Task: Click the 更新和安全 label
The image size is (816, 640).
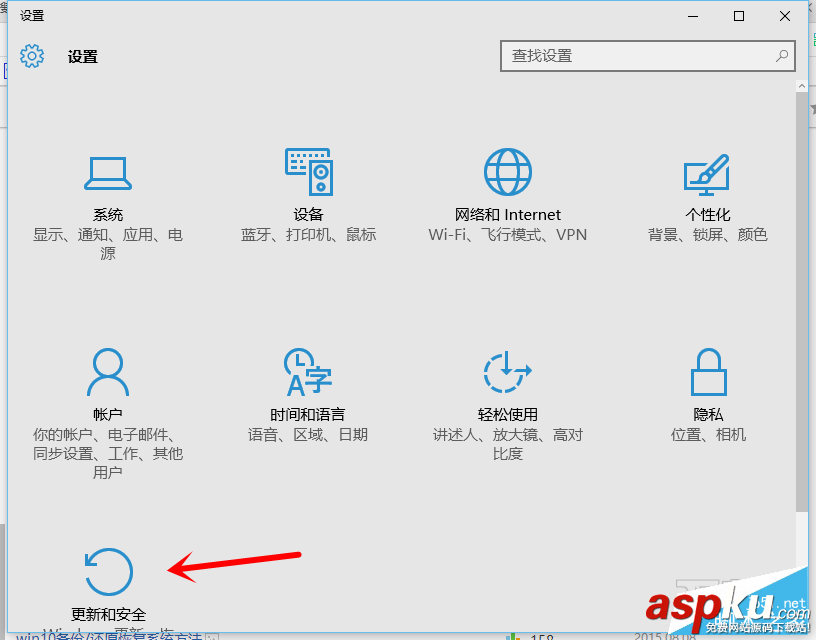Action: pos(108,615)
